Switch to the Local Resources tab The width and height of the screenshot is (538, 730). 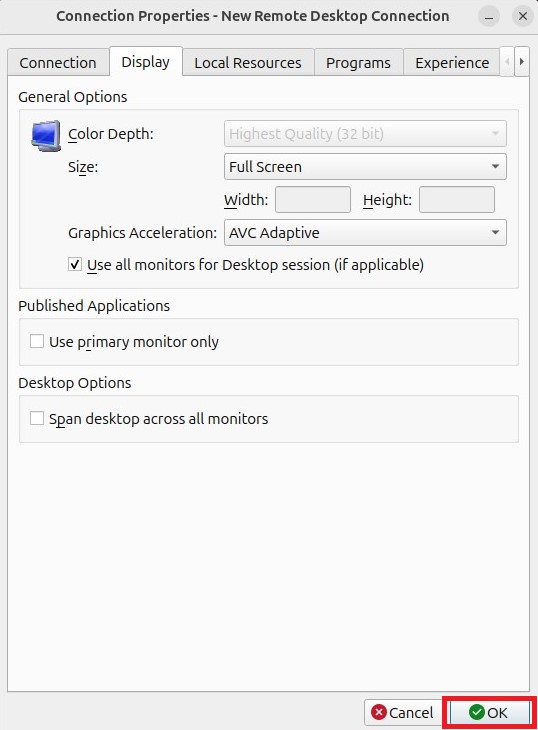[248, 62]
